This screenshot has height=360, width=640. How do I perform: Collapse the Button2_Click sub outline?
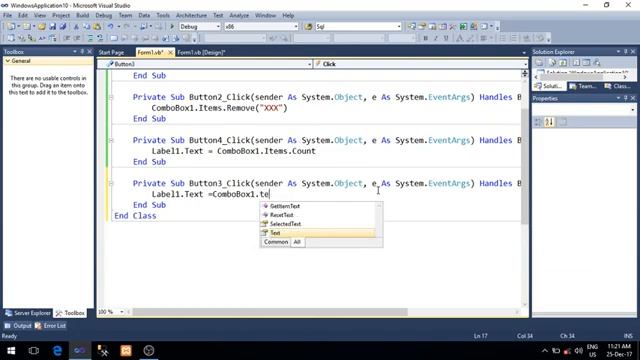tap(111, 97)
